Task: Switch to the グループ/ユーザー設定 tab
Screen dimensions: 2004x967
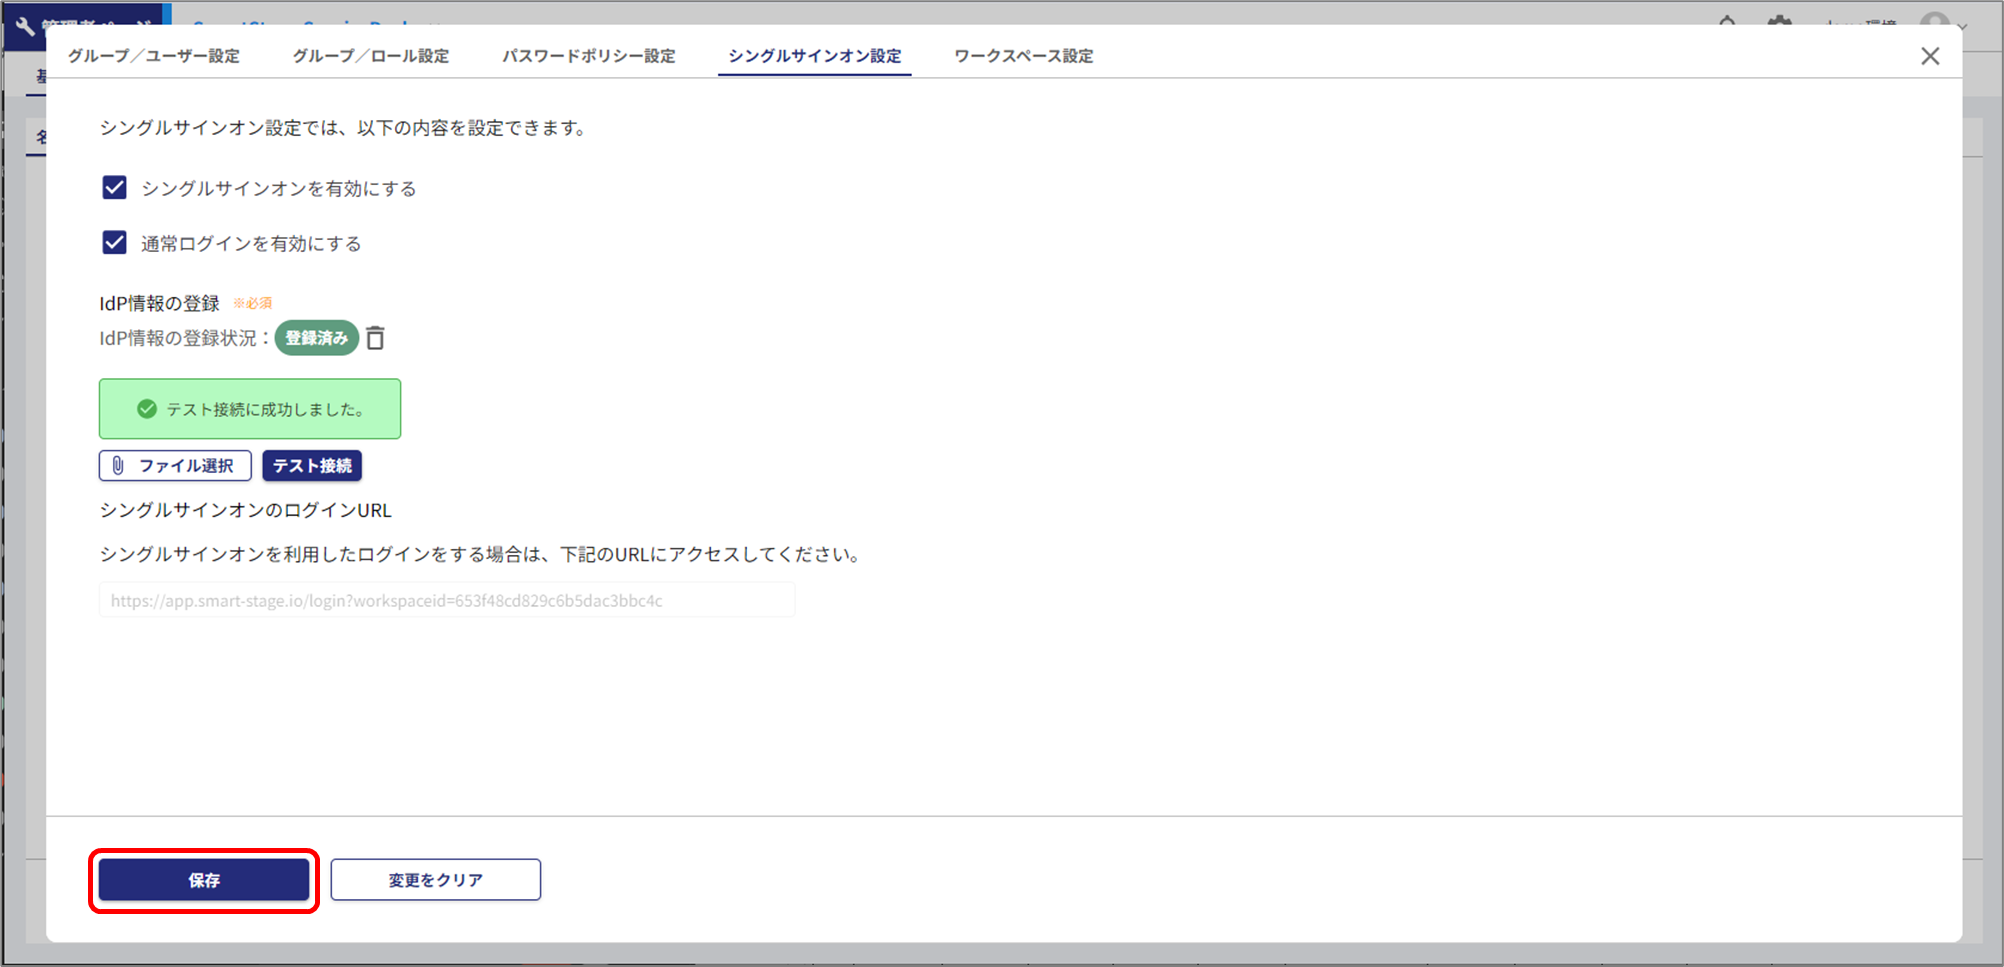Action: click(x=154, y=56)
